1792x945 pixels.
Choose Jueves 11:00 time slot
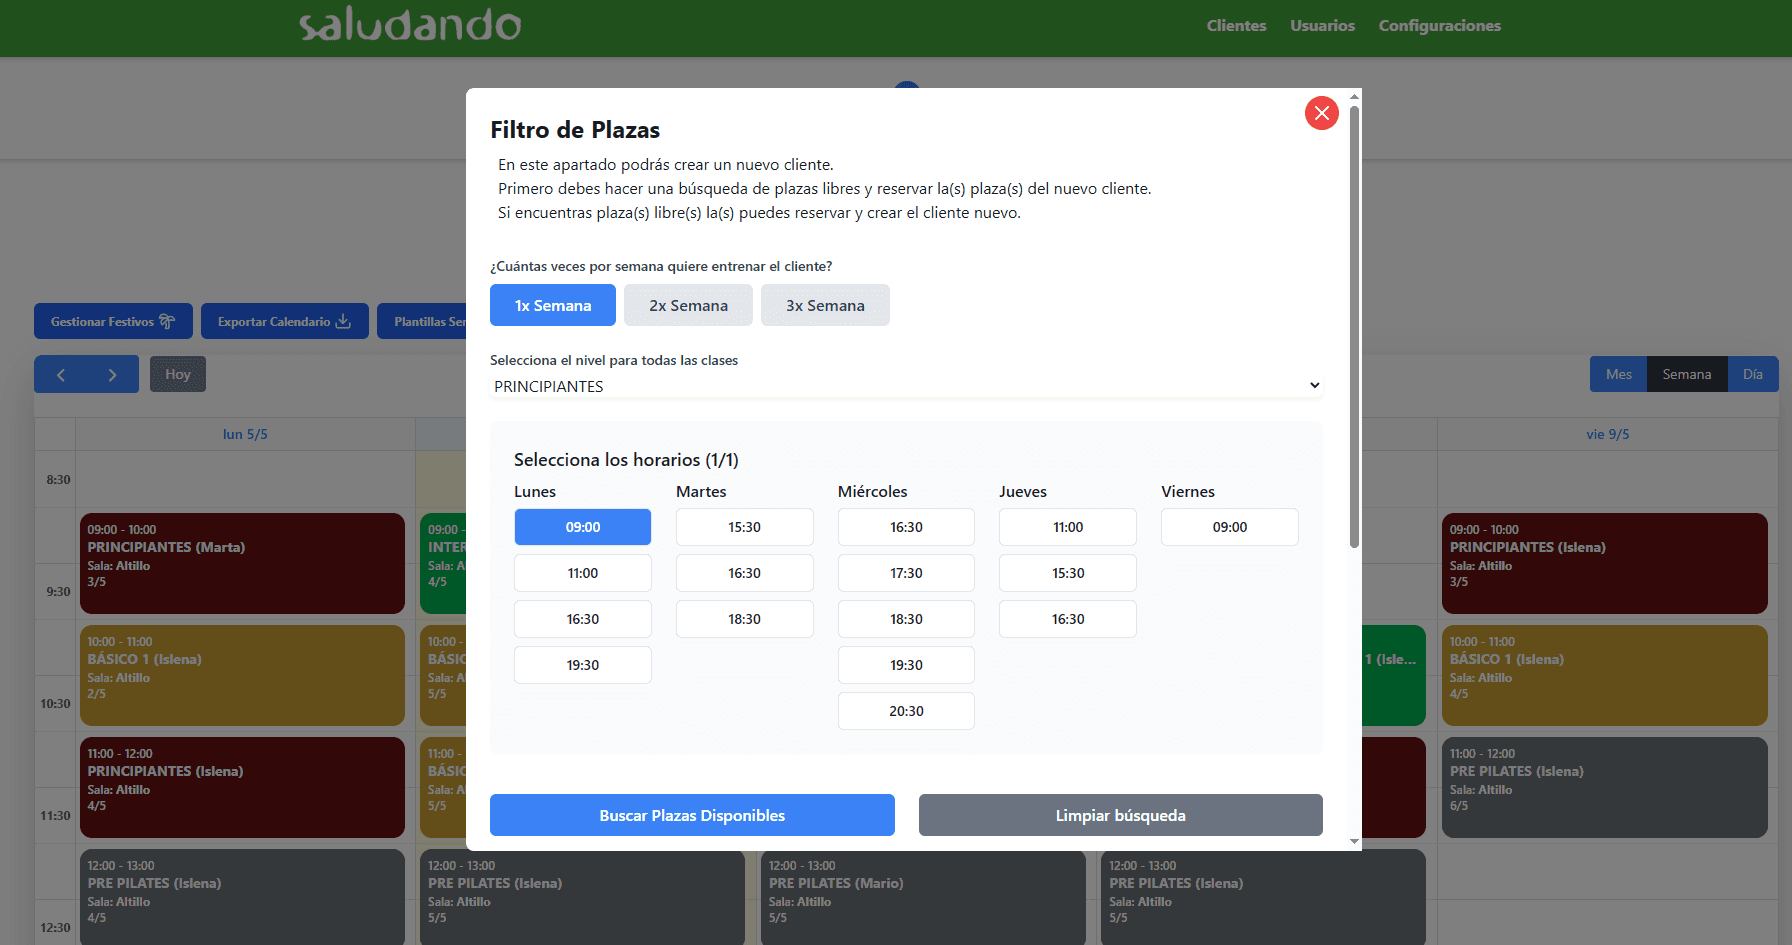[1067, 527]
